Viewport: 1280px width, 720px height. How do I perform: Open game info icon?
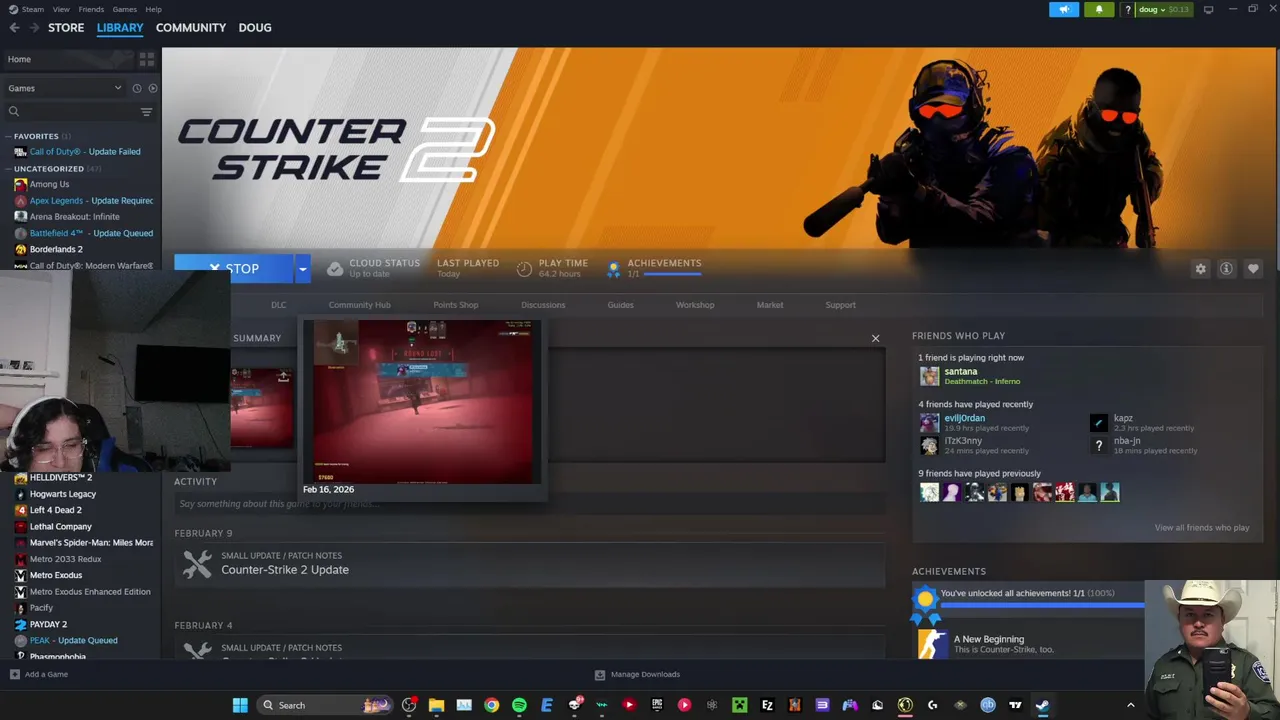tap(1226, 269)
